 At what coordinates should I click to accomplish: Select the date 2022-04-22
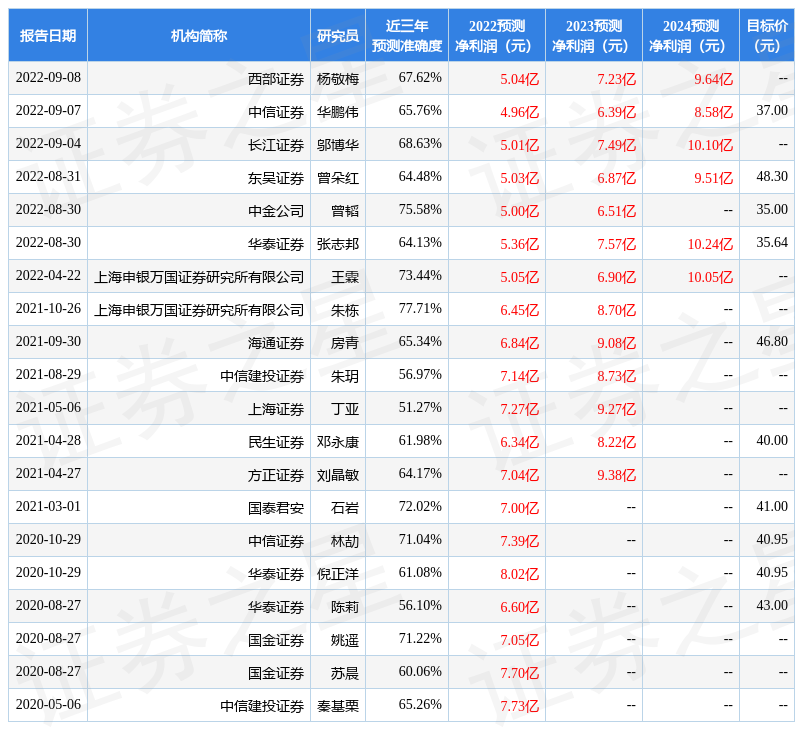[48, 275]
